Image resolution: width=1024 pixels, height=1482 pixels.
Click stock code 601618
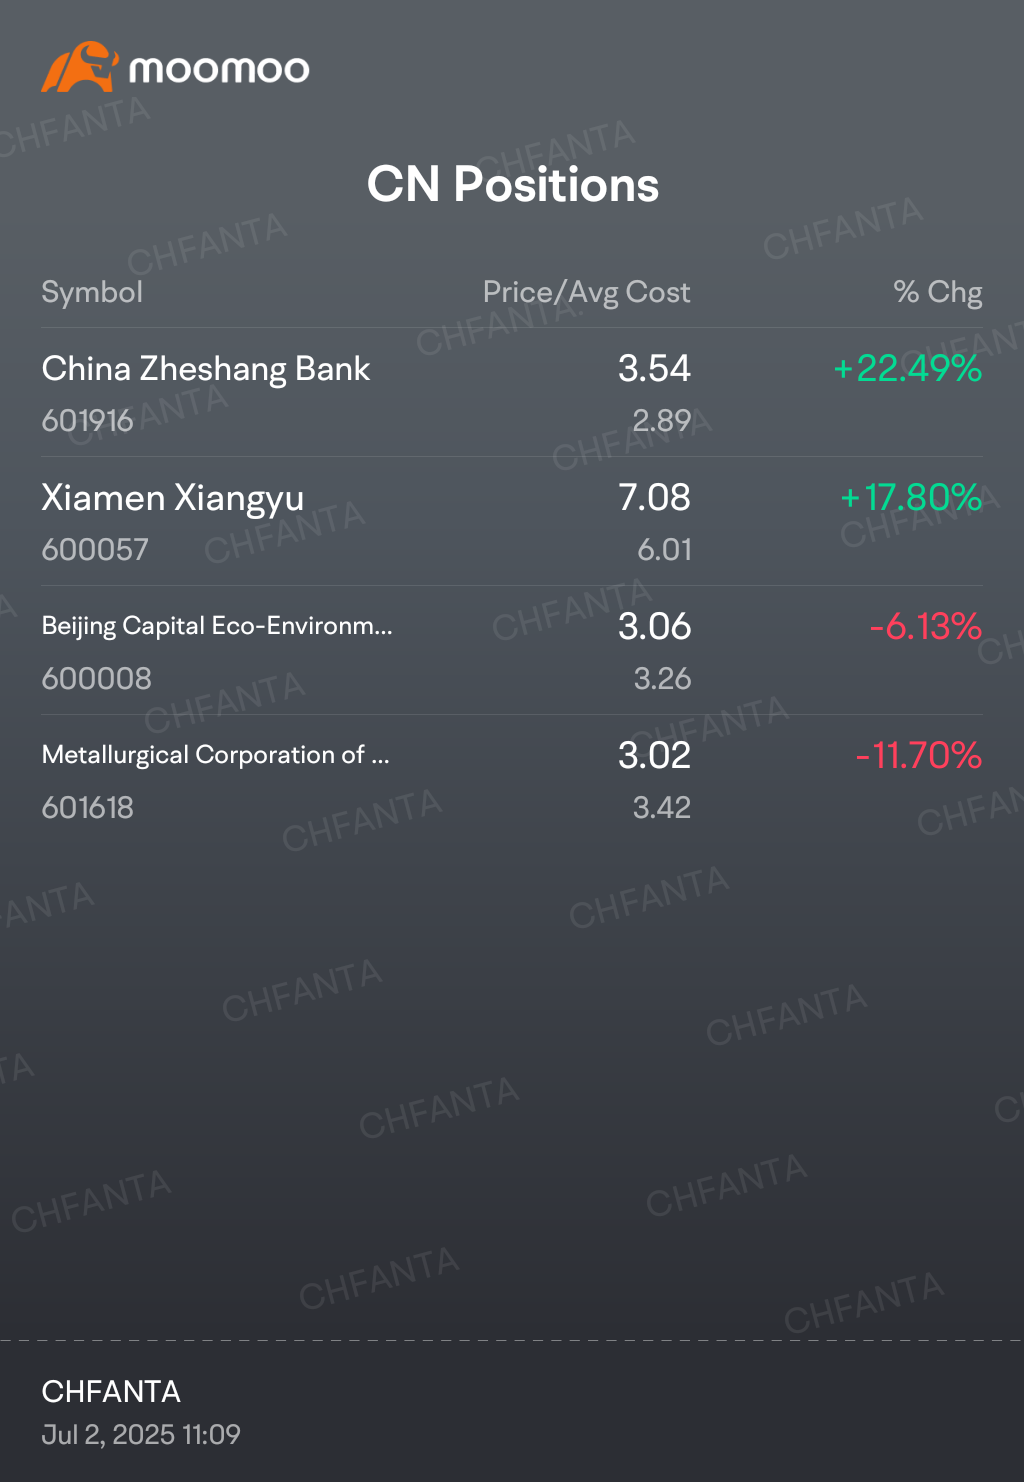(87, 808)
